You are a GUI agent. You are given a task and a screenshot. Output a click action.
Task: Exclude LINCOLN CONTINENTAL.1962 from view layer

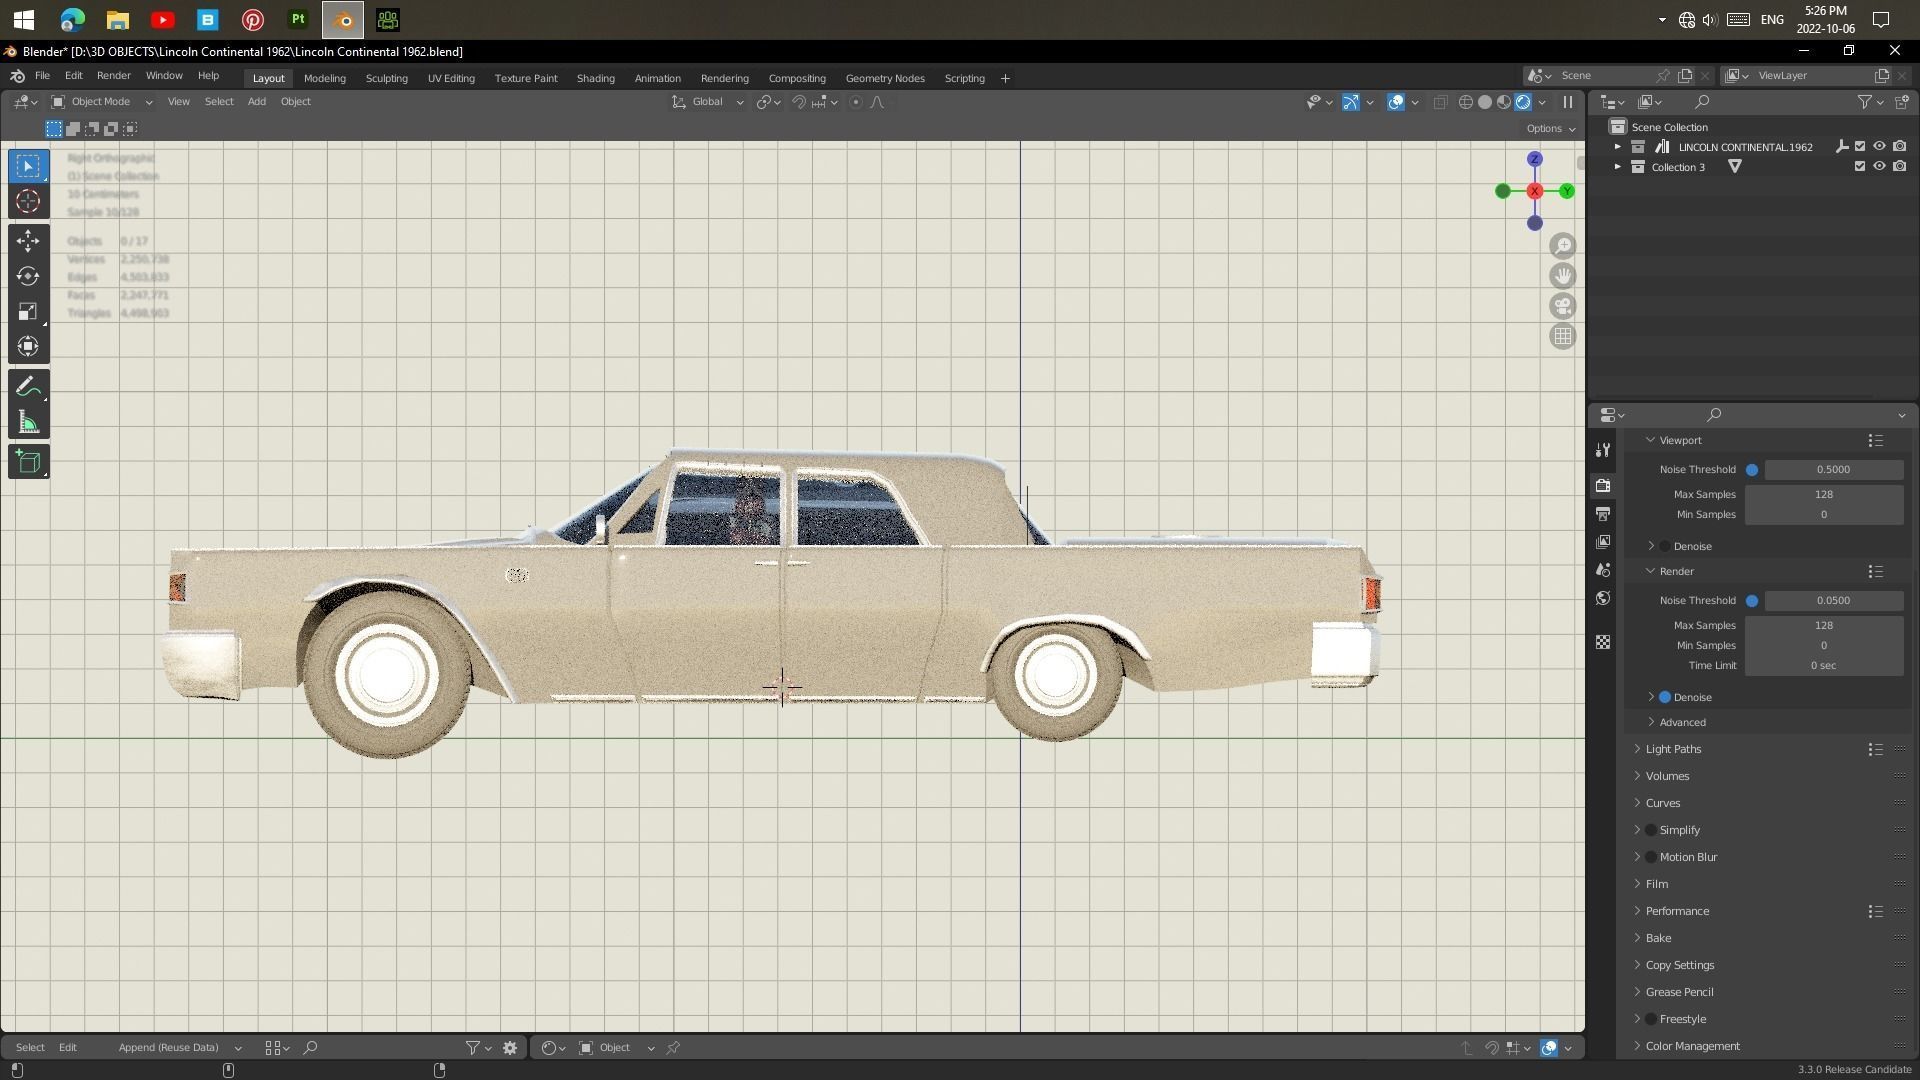[1860, 147]
